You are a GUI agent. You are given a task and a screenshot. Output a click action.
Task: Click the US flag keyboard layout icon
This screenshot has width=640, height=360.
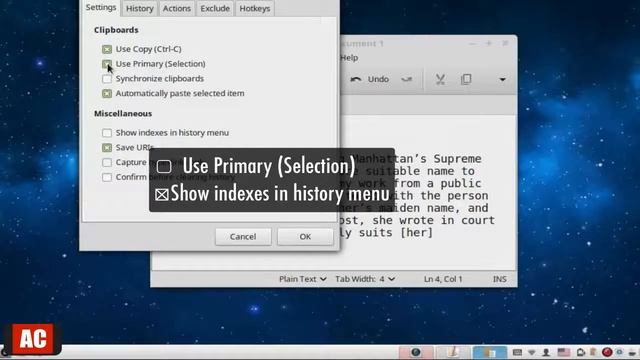(564, 352)
